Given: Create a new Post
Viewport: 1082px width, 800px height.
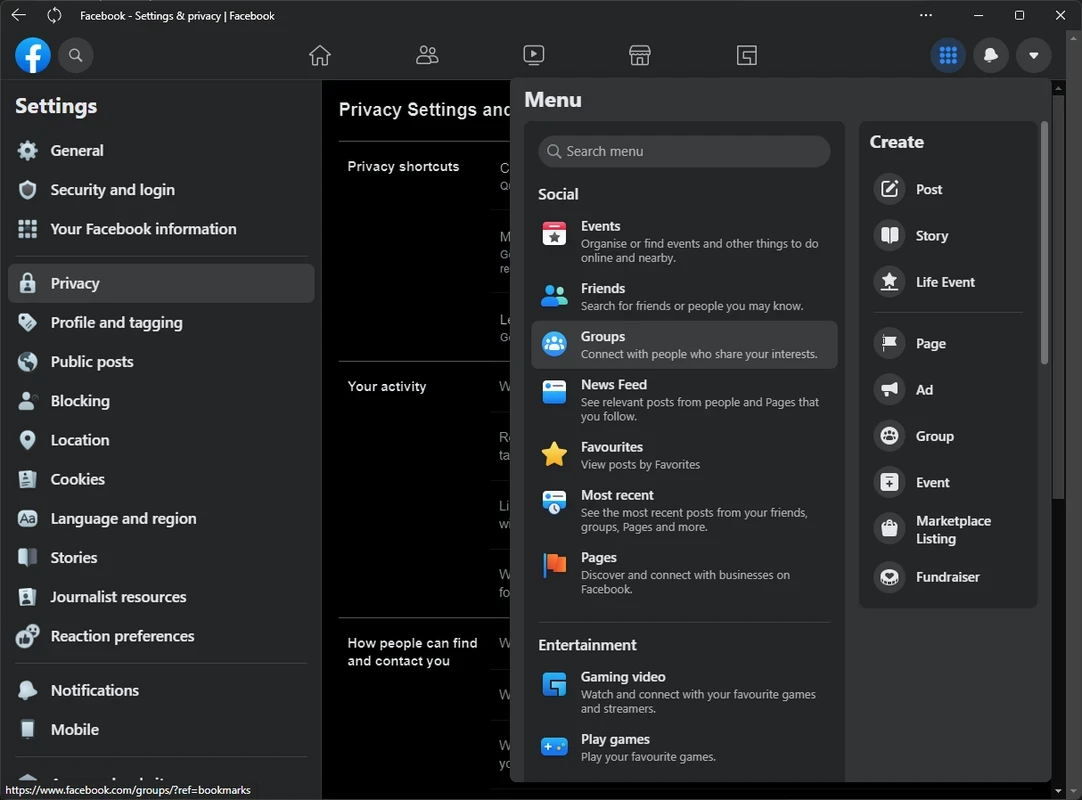Looking at the screenshot, I should [x=929, y=189].
